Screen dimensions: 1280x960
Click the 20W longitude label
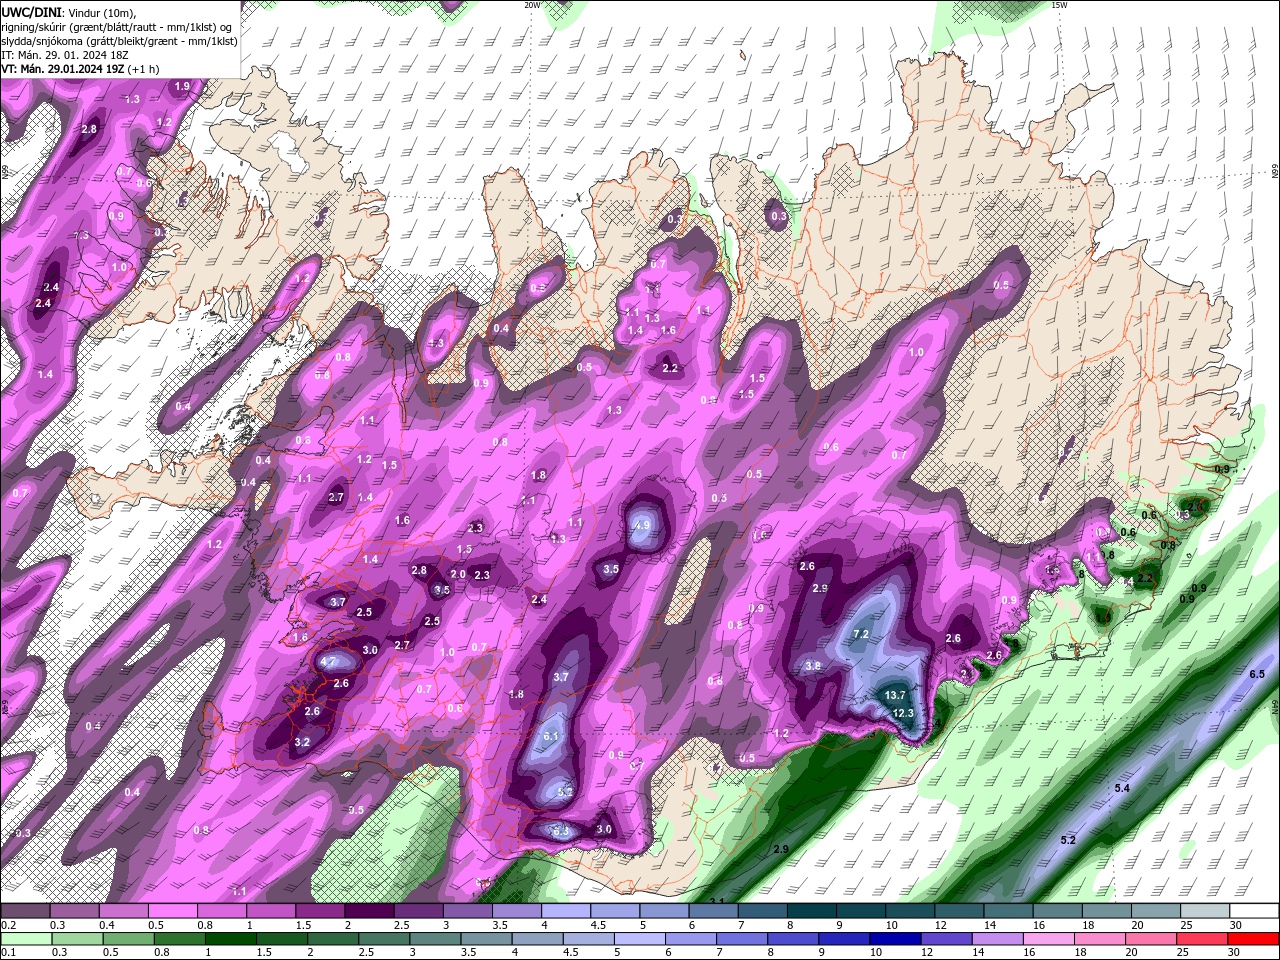532,5
